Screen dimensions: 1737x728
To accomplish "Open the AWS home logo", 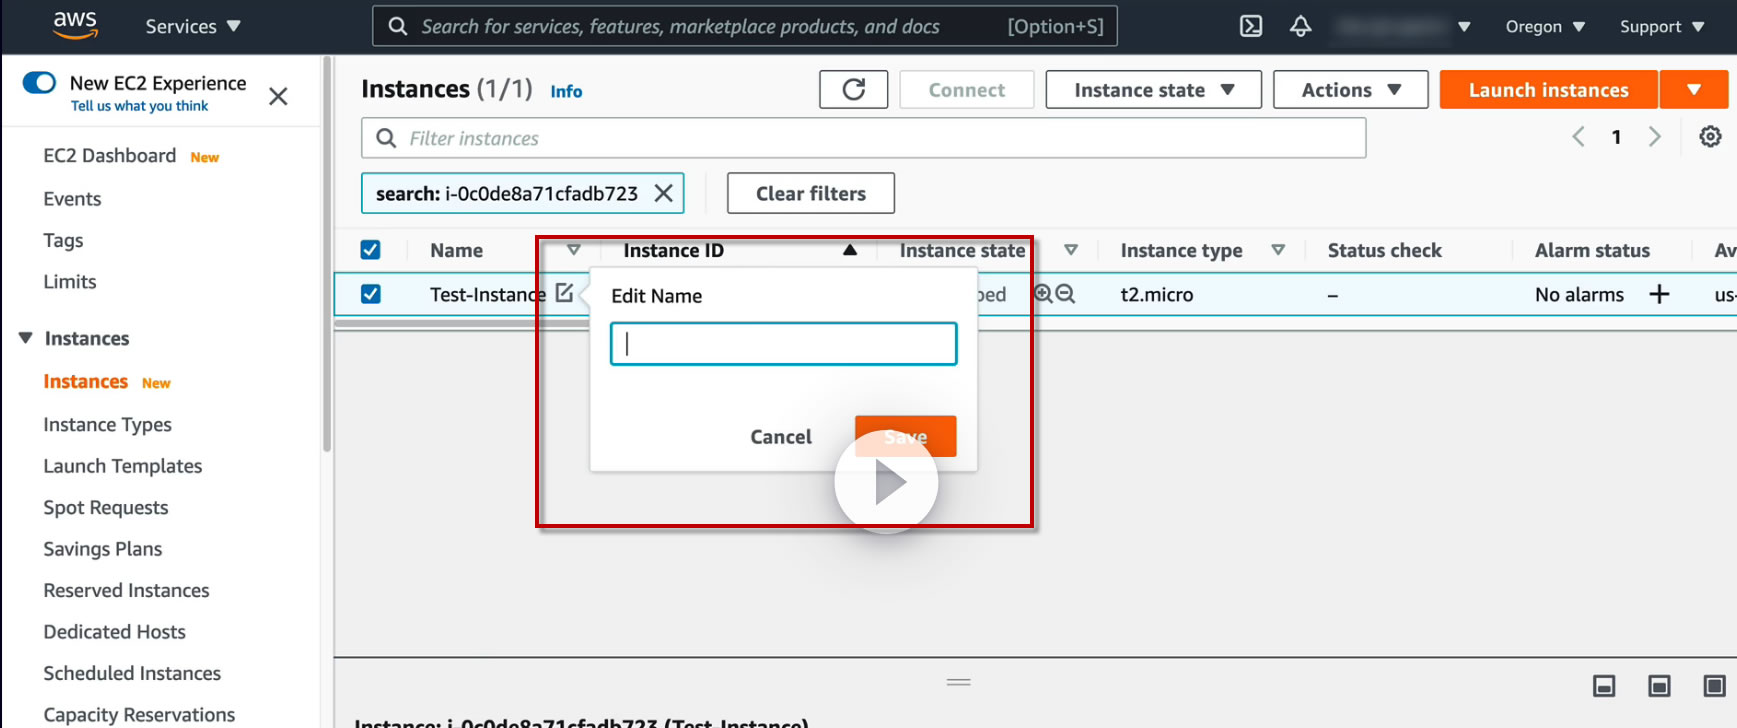I will tap(75, 25).
